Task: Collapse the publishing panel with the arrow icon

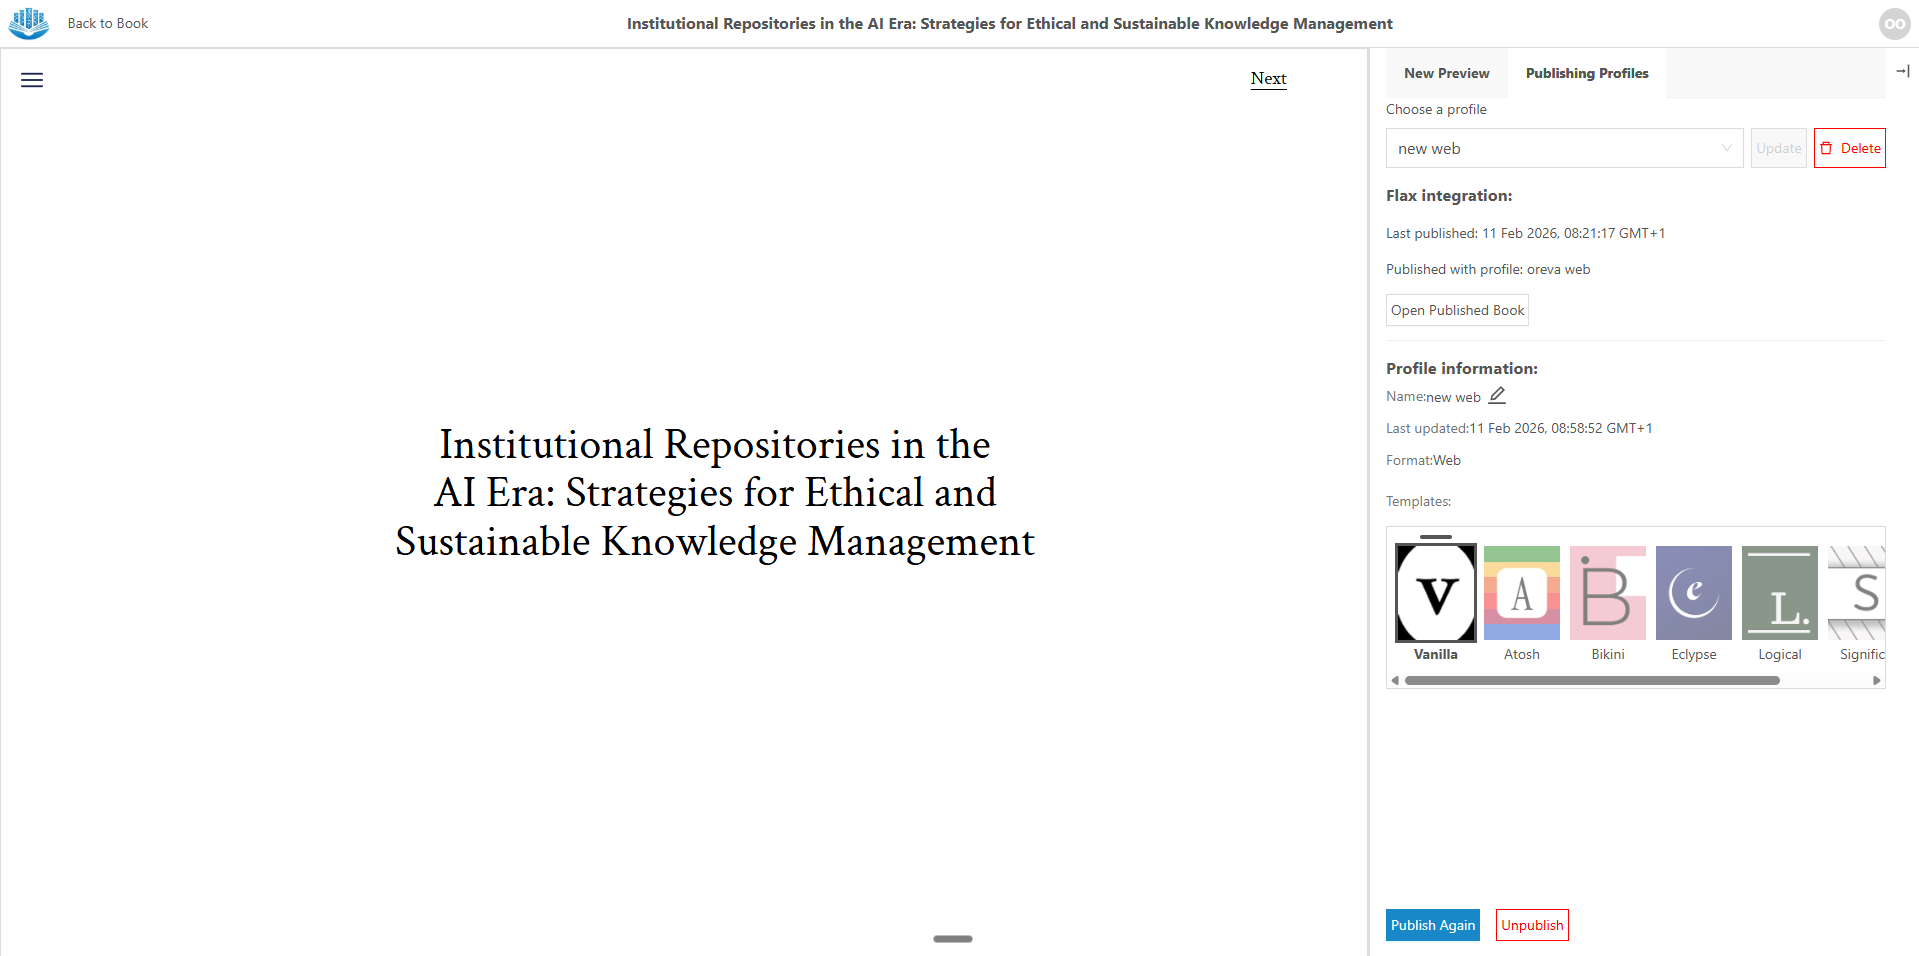Action: tap(1904, 71)
